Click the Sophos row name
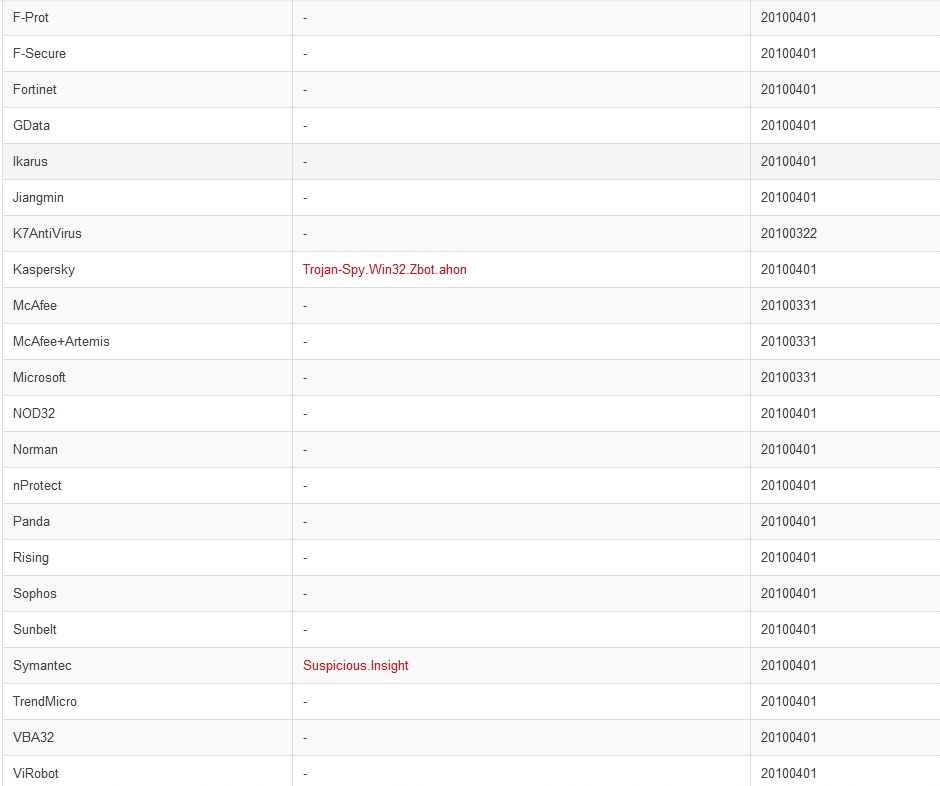Viewport: 940px width, 786px height. (35, 593)
